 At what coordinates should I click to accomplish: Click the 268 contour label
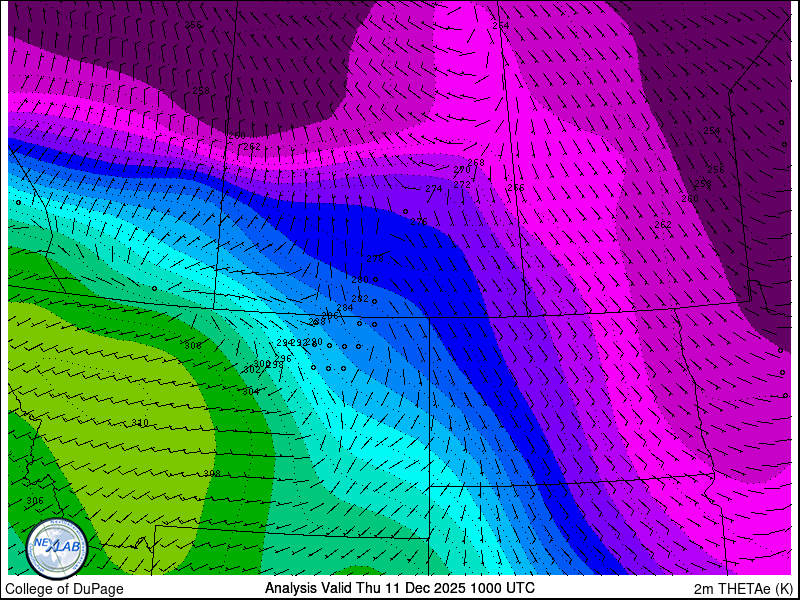coord(476,162)
